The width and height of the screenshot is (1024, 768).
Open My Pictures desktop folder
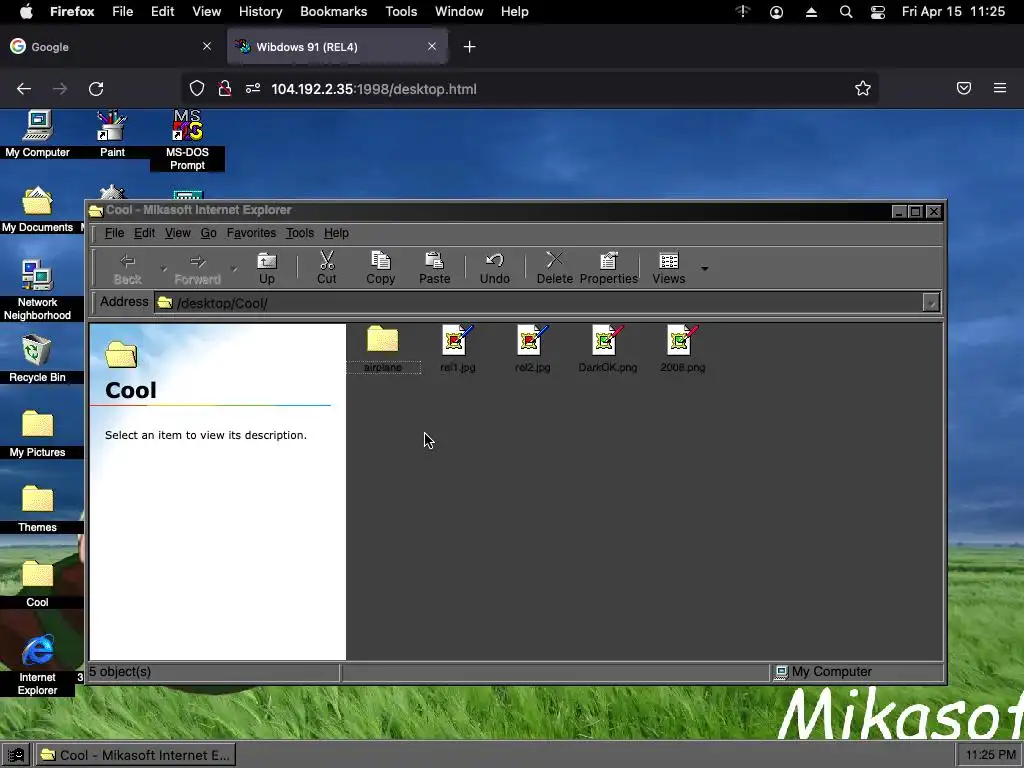pyautogui.click(x=37, y=434)
